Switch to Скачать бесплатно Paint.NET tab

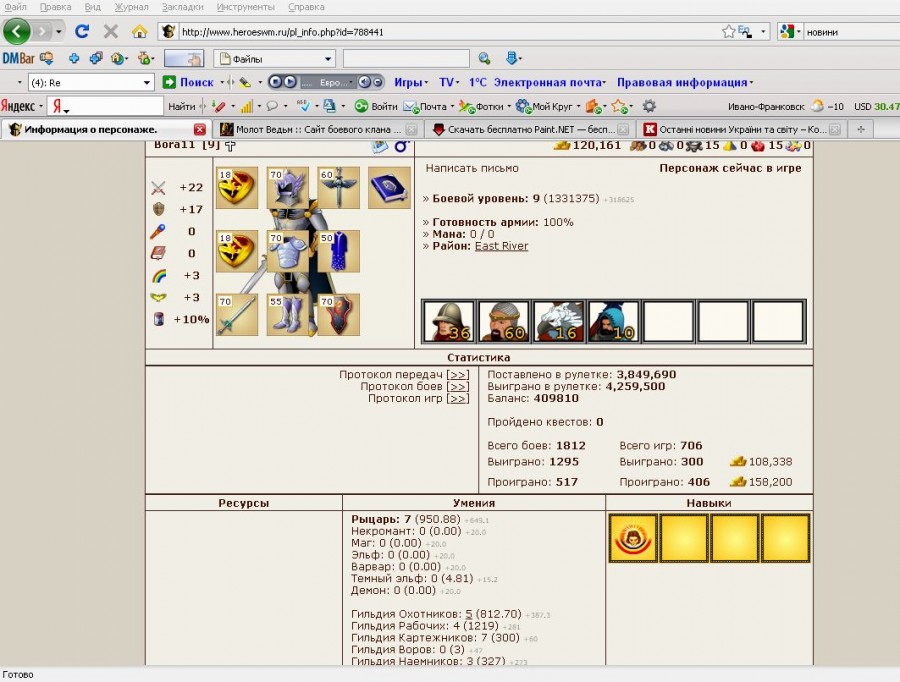530,129
